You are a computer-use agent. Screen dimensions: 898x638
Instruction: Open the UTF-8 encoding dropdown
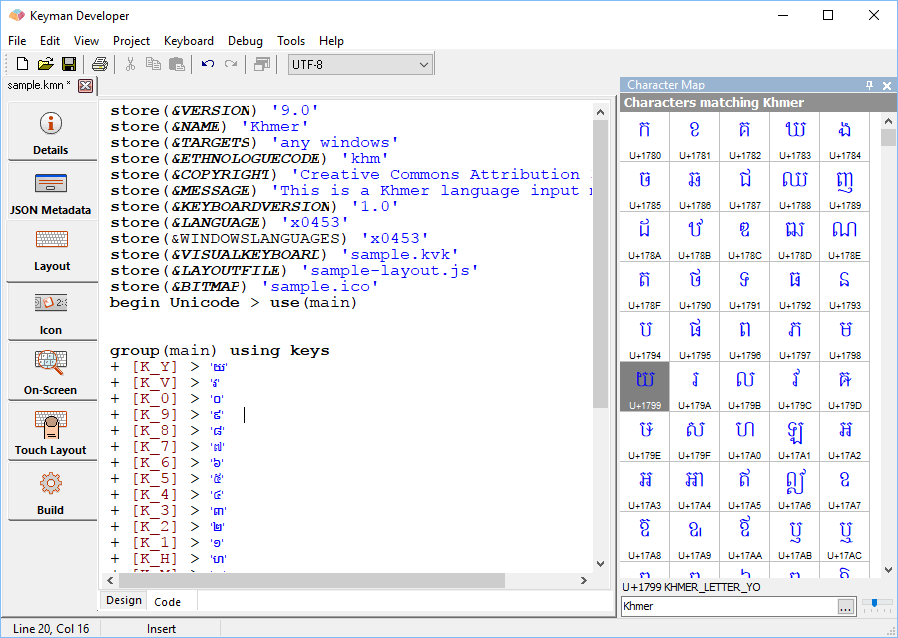tap(360, 65)
